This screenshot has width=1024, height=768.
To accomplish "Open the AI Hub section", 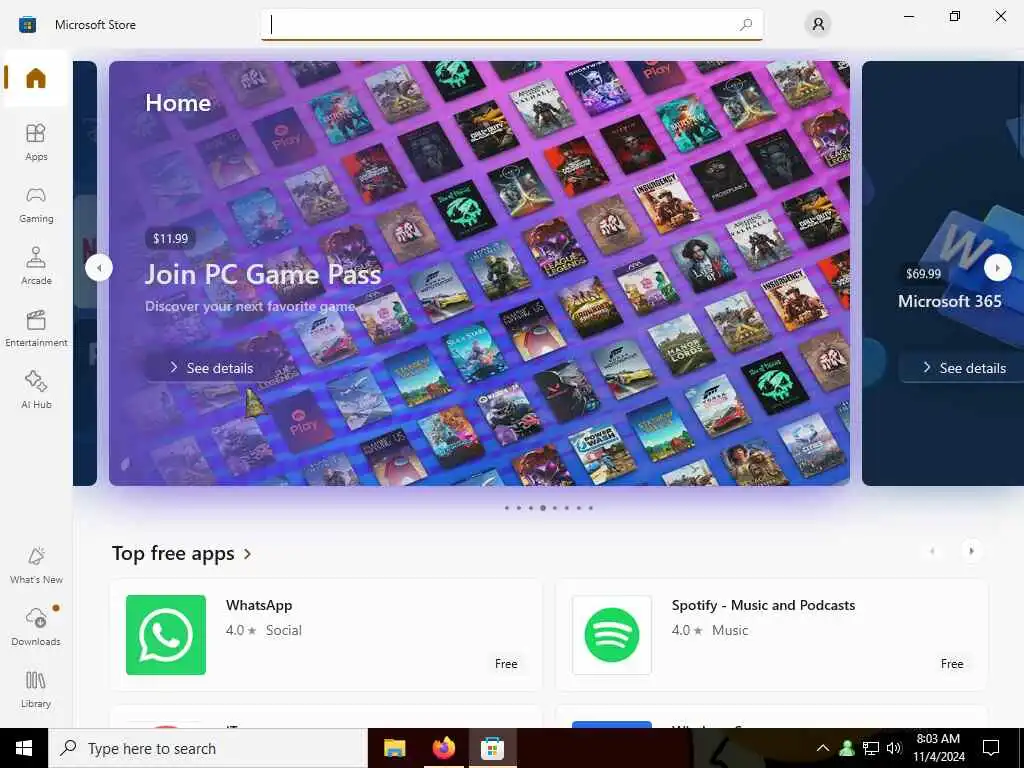I will [36, 390].
